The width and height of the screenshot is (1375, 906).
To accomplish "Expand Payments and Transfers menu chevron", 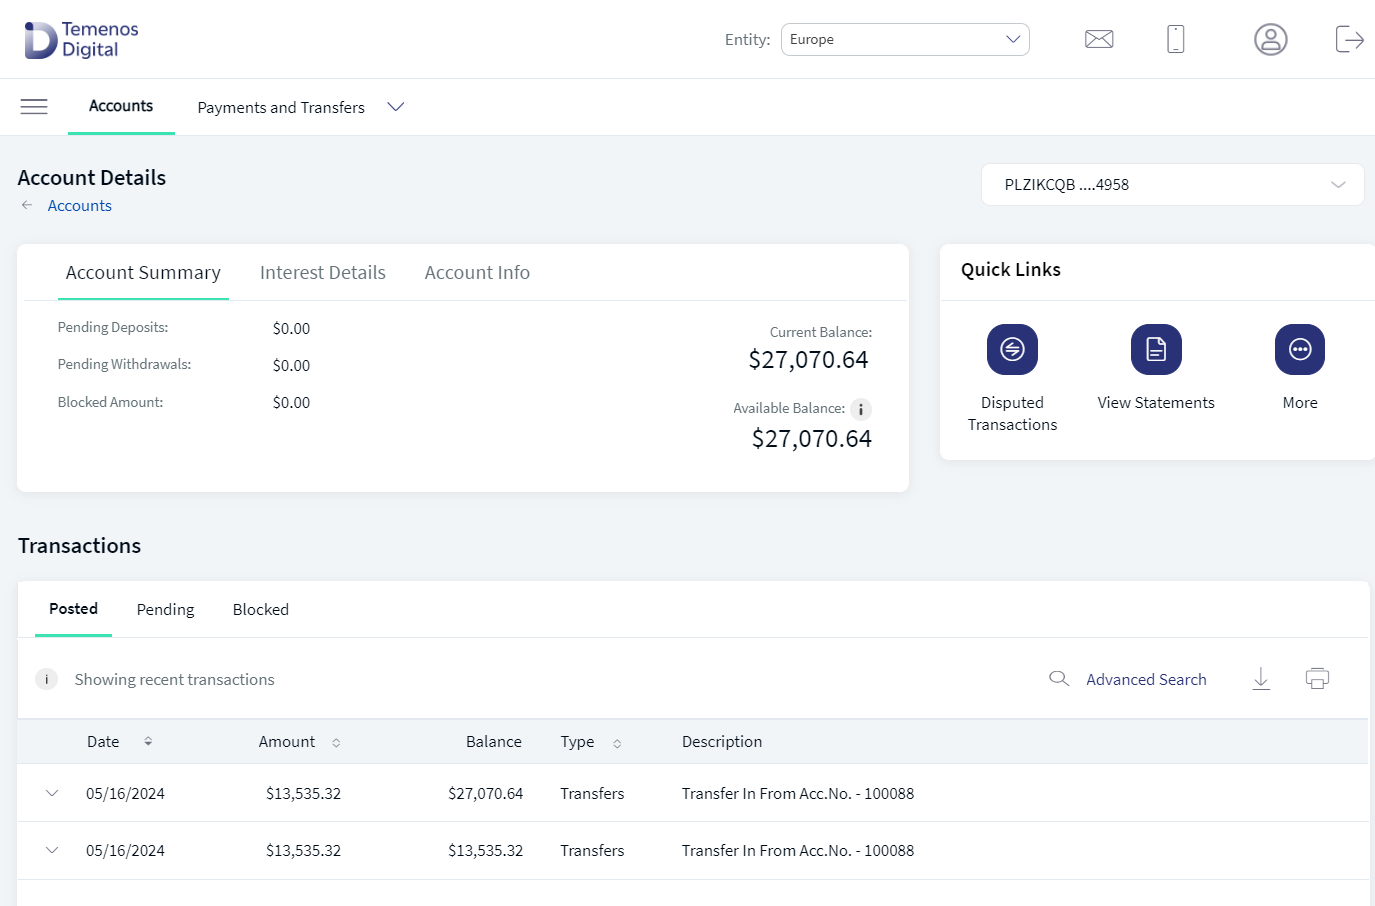I will pos(396,107).
